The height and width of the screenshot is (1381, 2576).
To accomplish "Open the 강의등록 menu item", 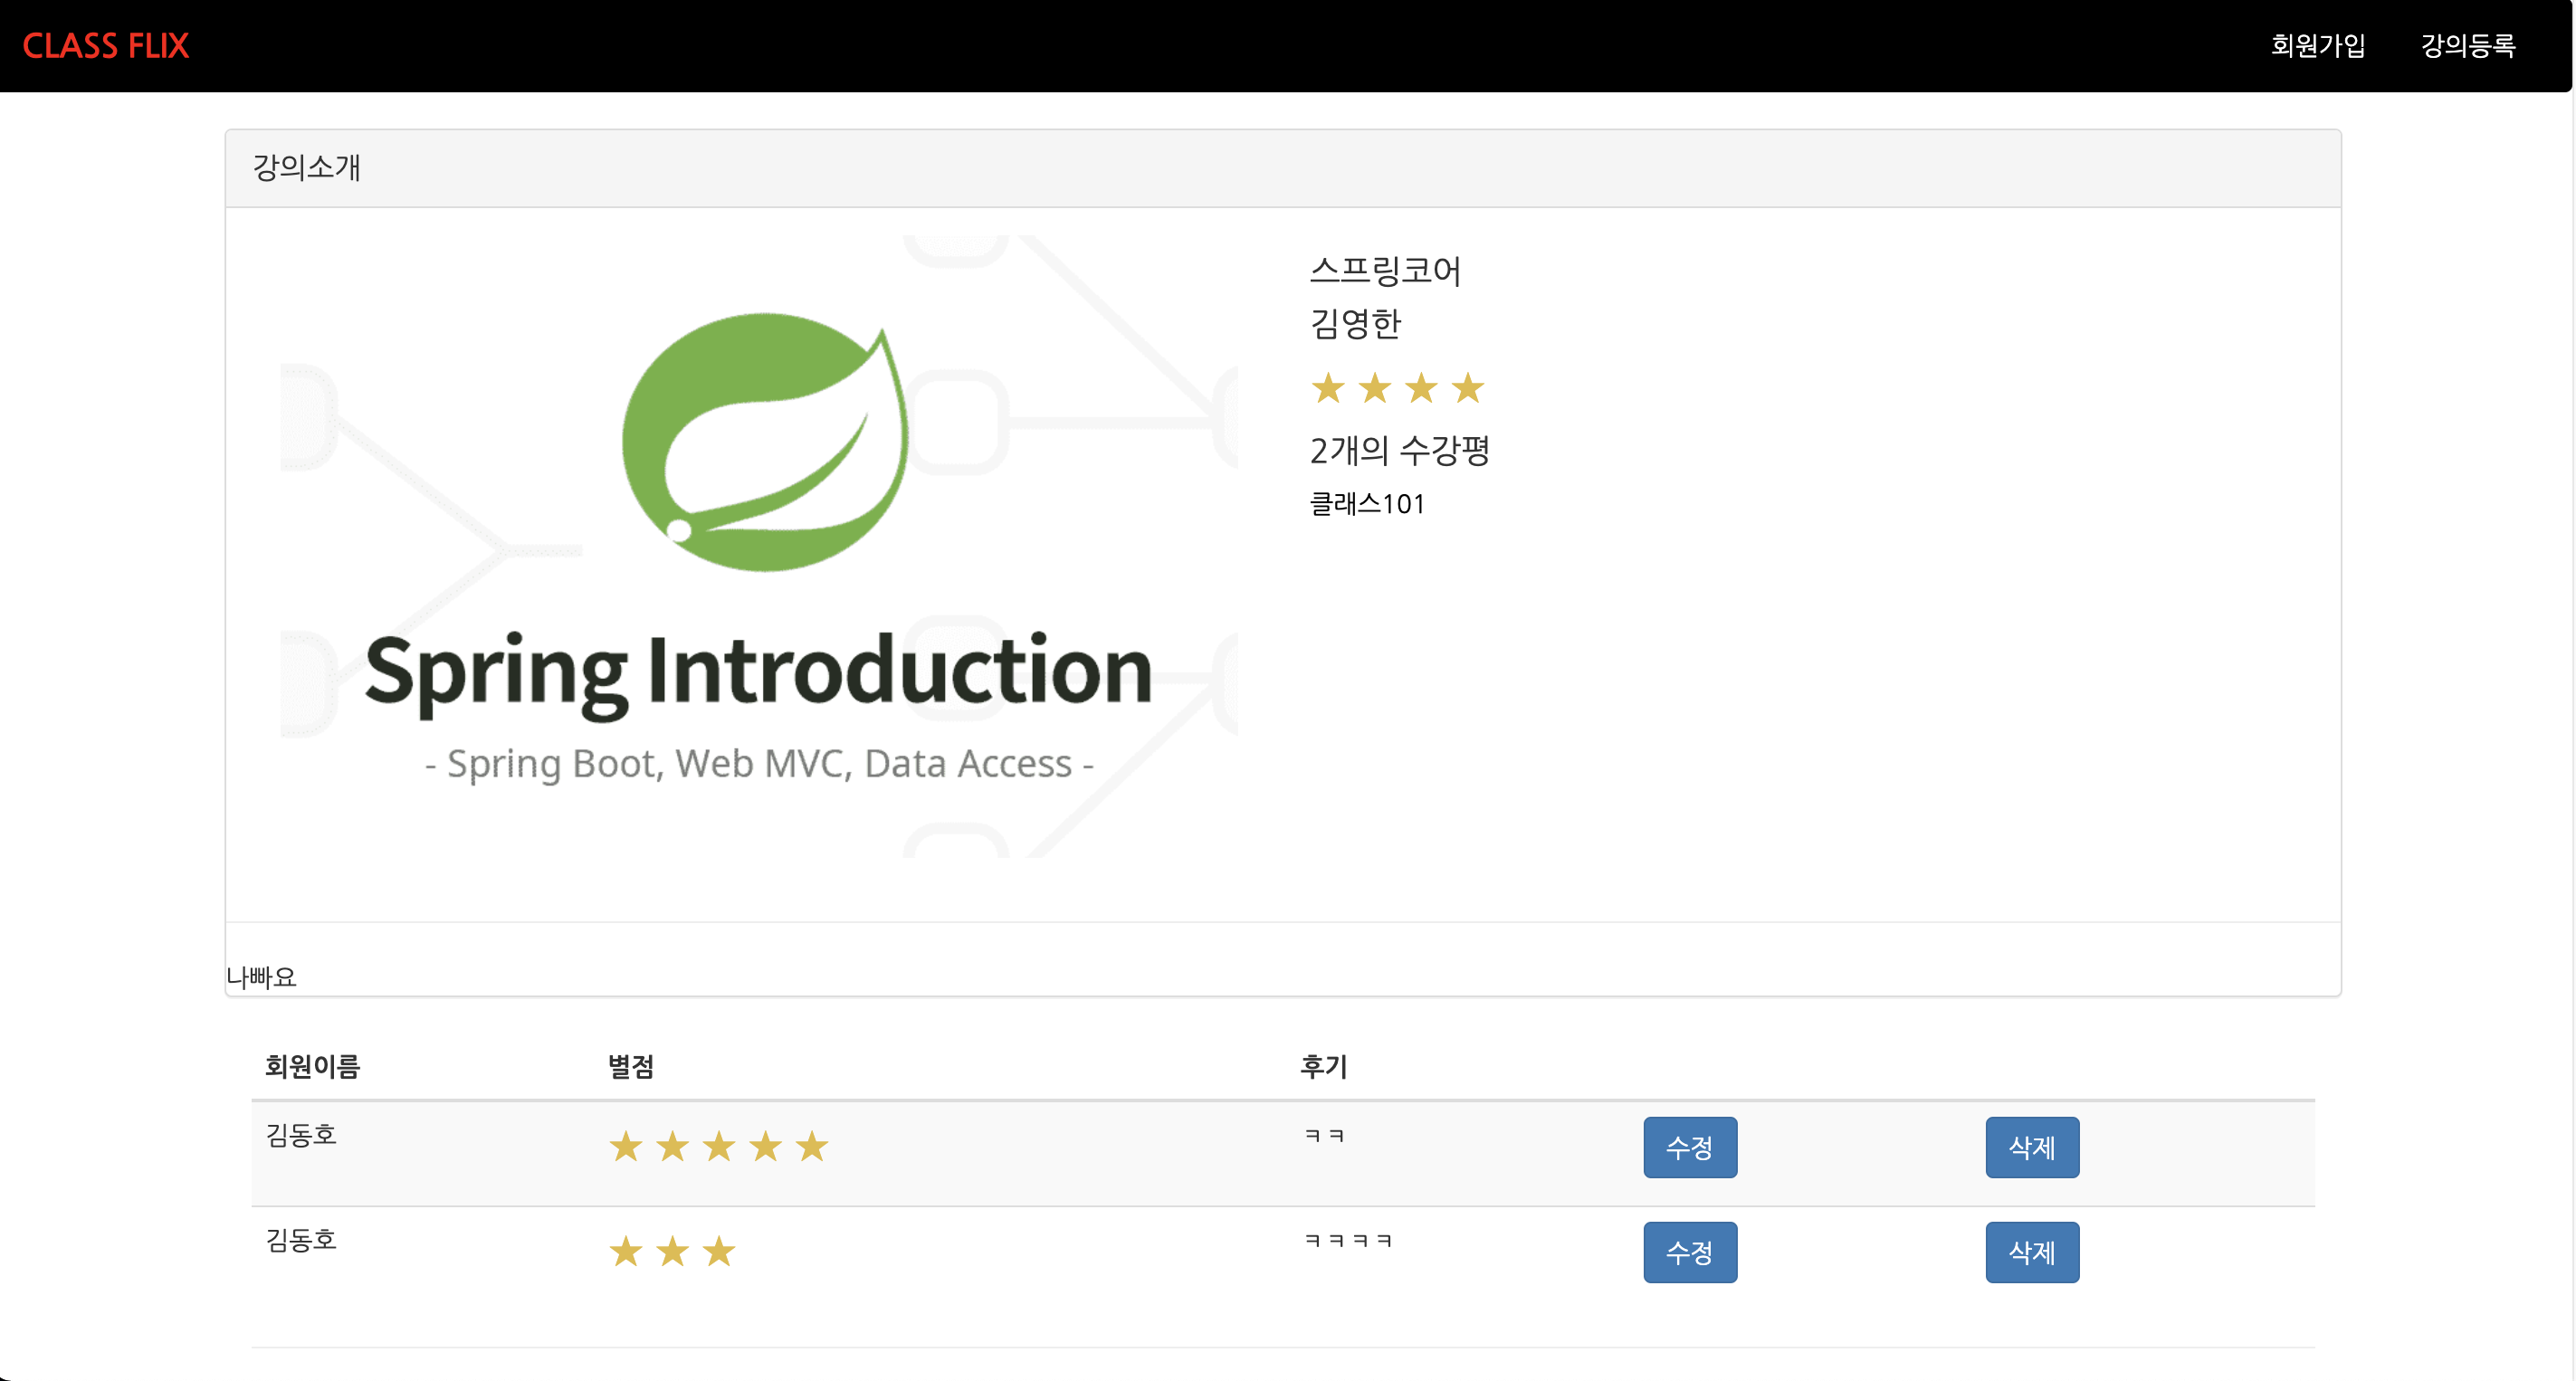I will [2467, 46].
